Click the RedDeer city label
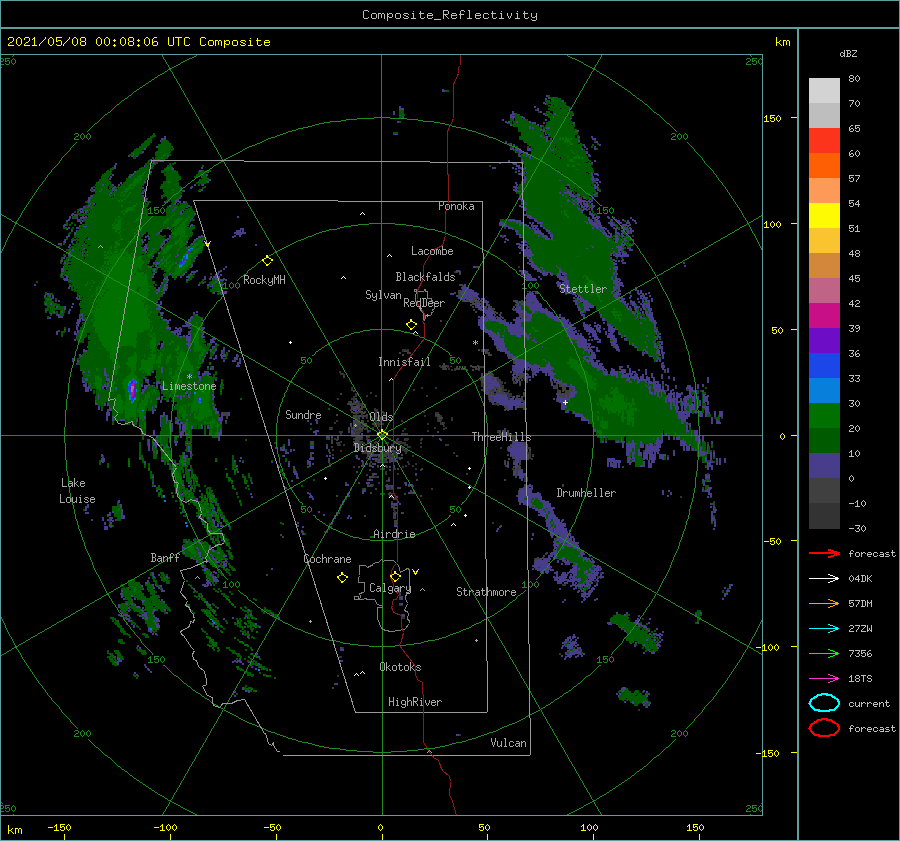Viewport: 900px width, 841px height. click(x=424, y=303)
